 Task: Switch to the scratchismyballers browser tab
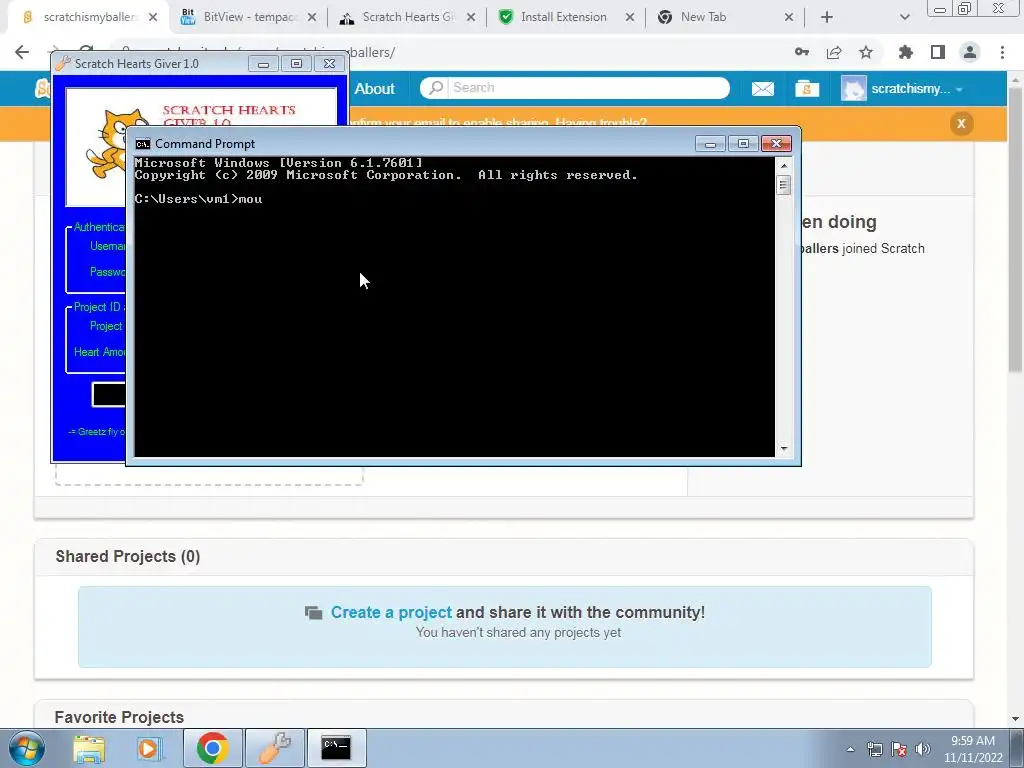(x=88, y=18)
